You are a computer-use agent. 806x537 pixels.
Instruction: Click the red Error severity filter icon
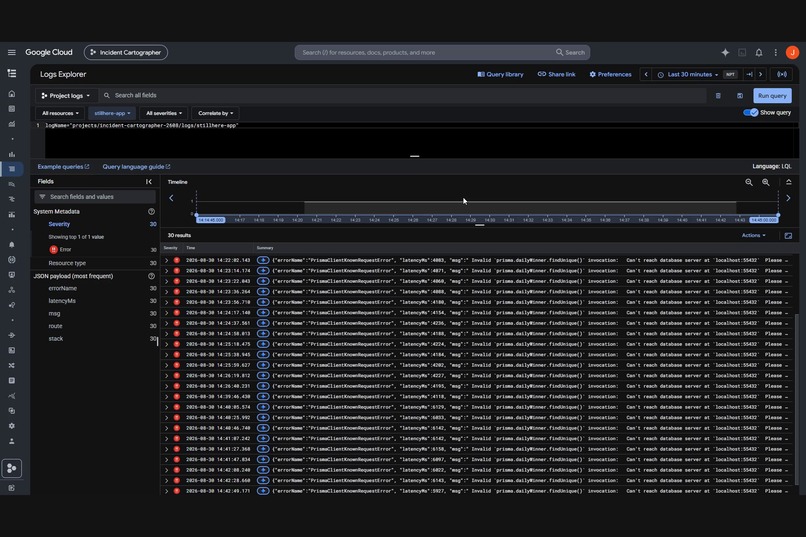[53, 250]
